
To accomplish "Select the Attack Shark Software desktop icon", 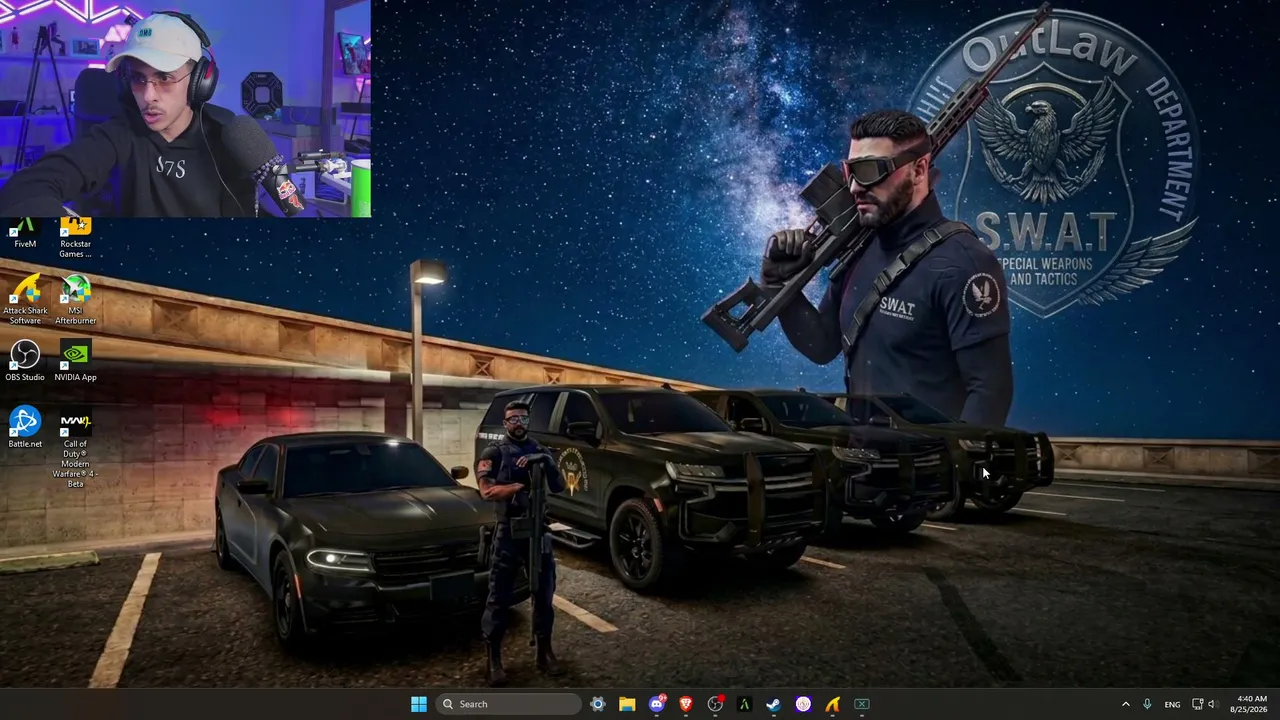I will (25, 300).
